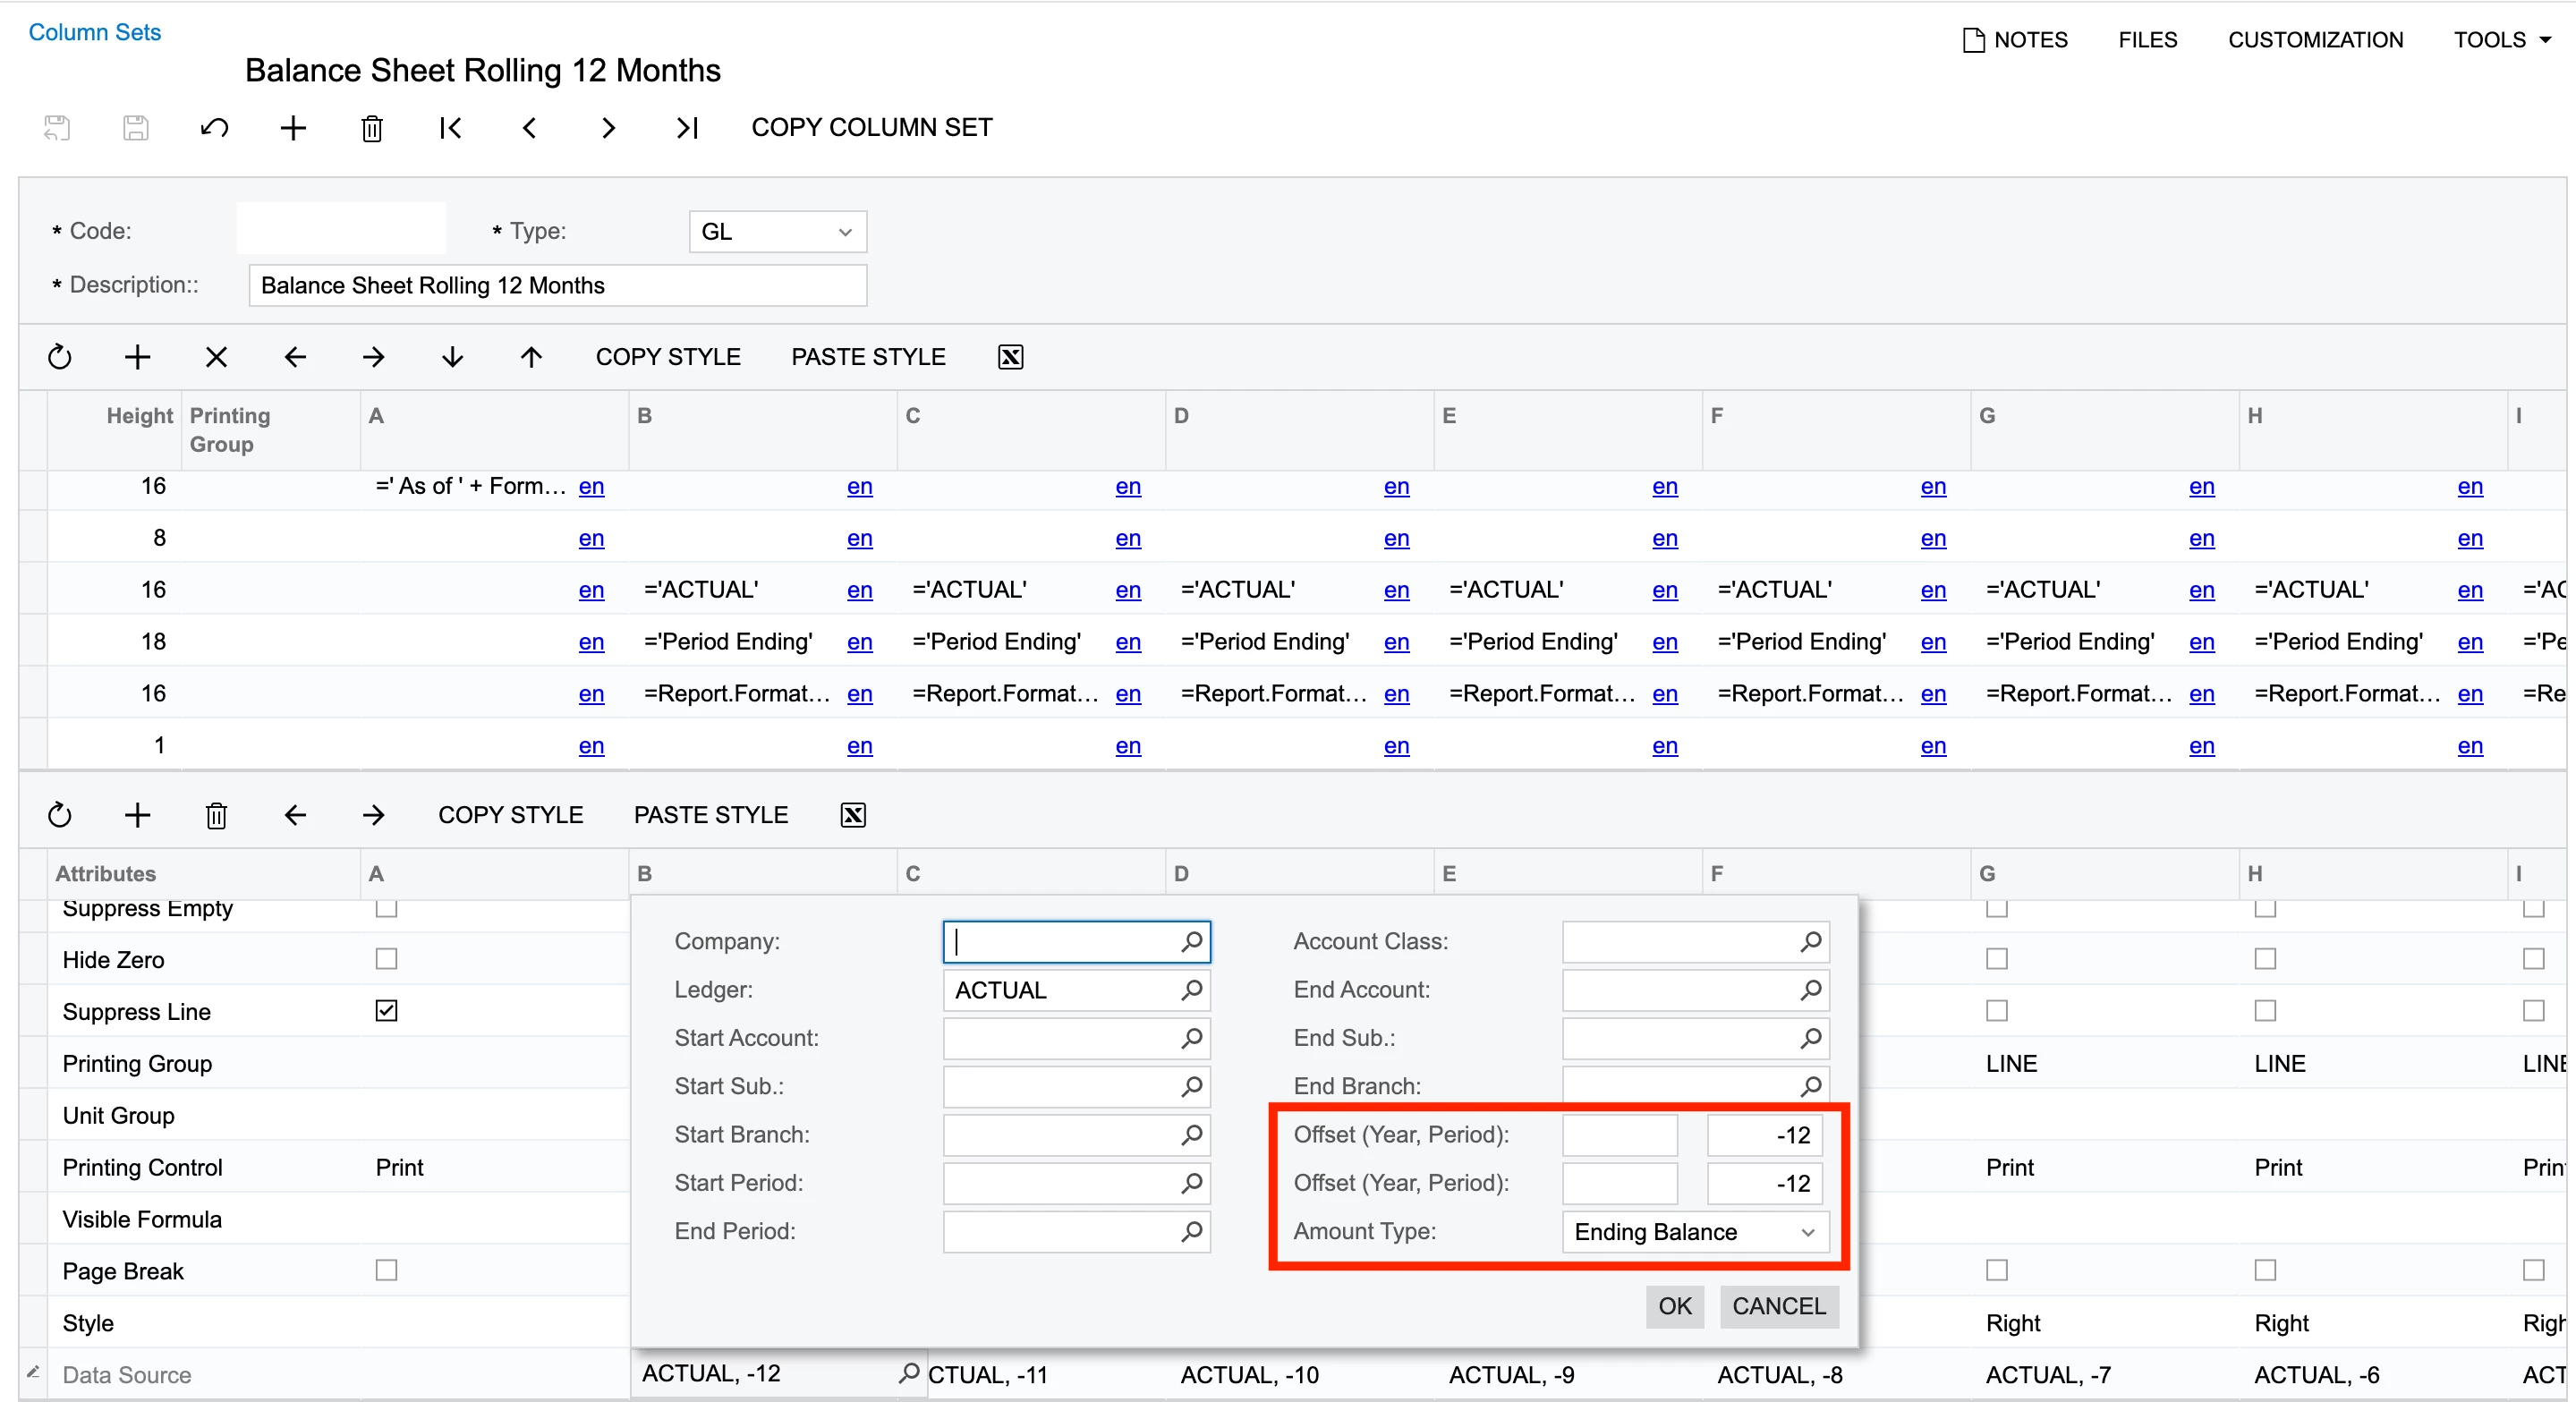Move header row down
Image resolution: width=2576 pixels, height=1402 pixels.
[453, 357]
